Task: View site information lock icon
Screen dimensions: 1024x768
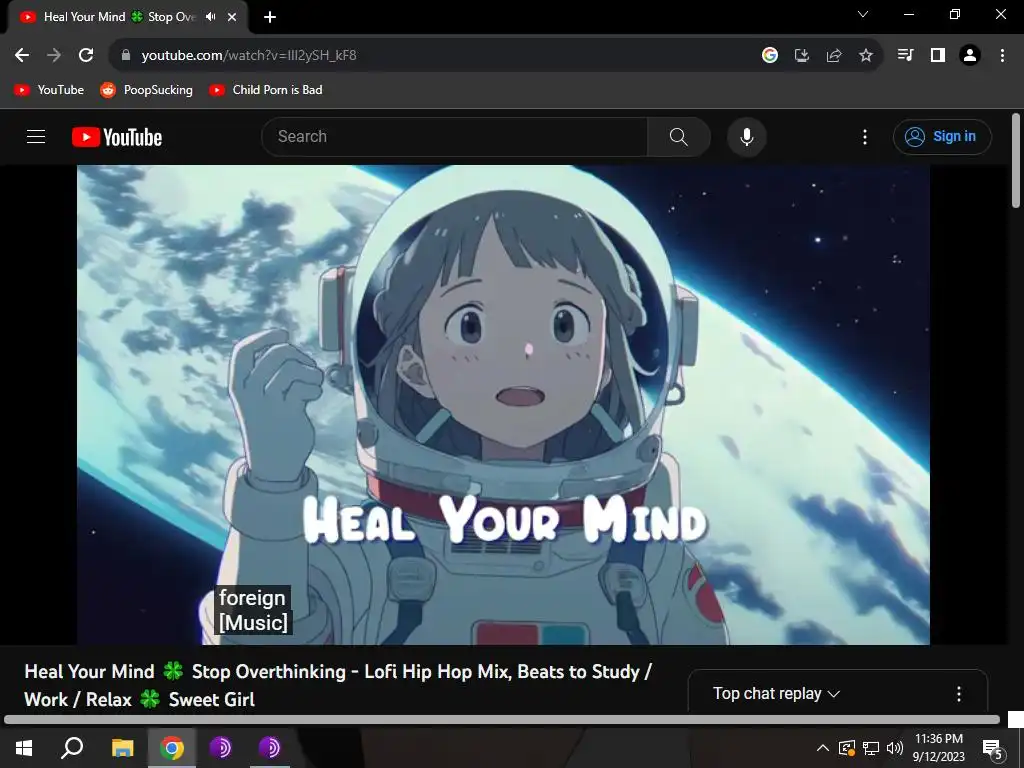Action: pos(126,56)
